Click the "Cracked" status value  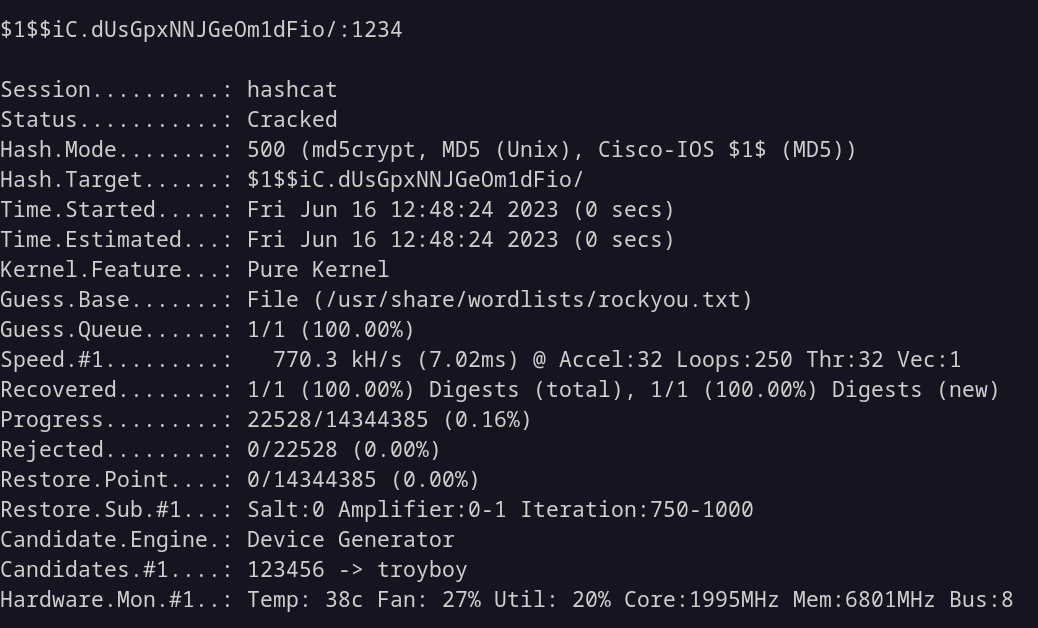[292, 120]
